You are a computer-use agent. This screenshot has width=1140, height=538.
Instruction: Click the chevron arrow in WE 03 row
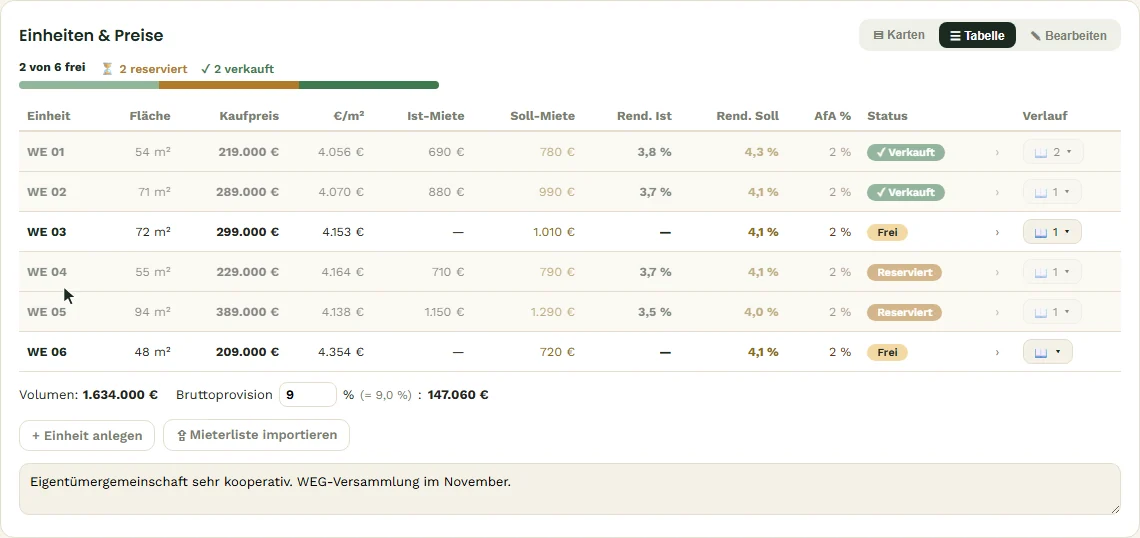997,233
